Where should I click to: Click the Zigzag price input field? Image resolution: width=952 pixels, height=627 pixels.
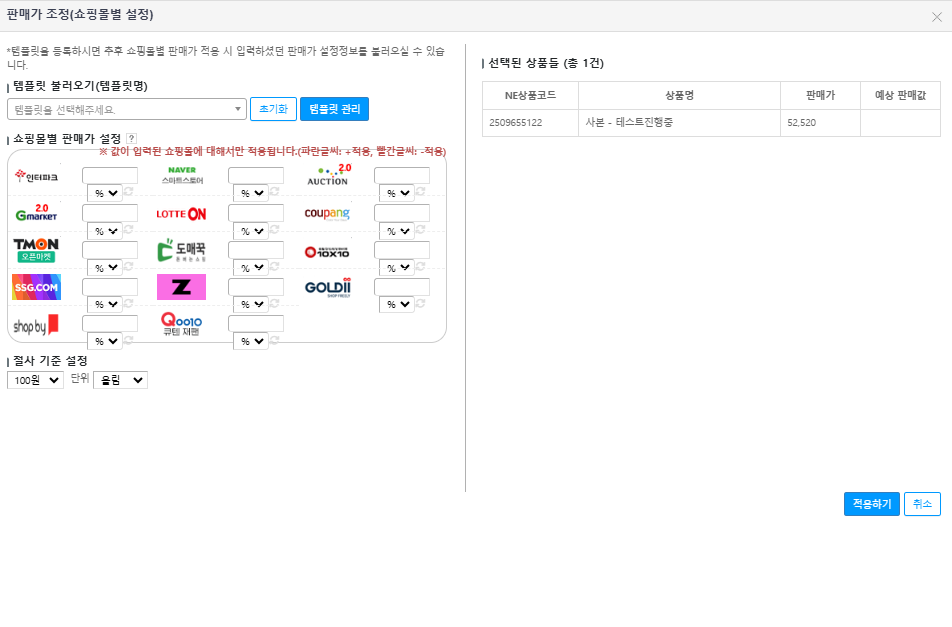256,286
